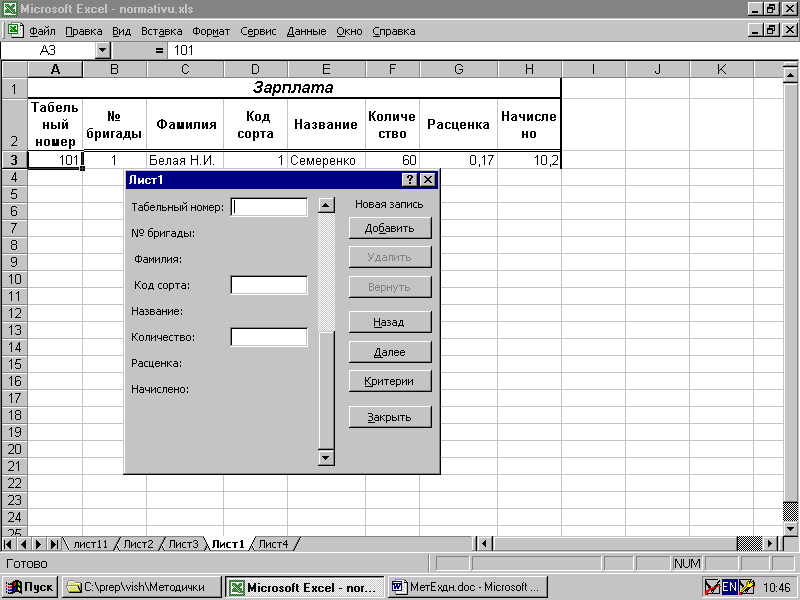
Task: Click the formula bar showing 101
Action: [482, 50]
